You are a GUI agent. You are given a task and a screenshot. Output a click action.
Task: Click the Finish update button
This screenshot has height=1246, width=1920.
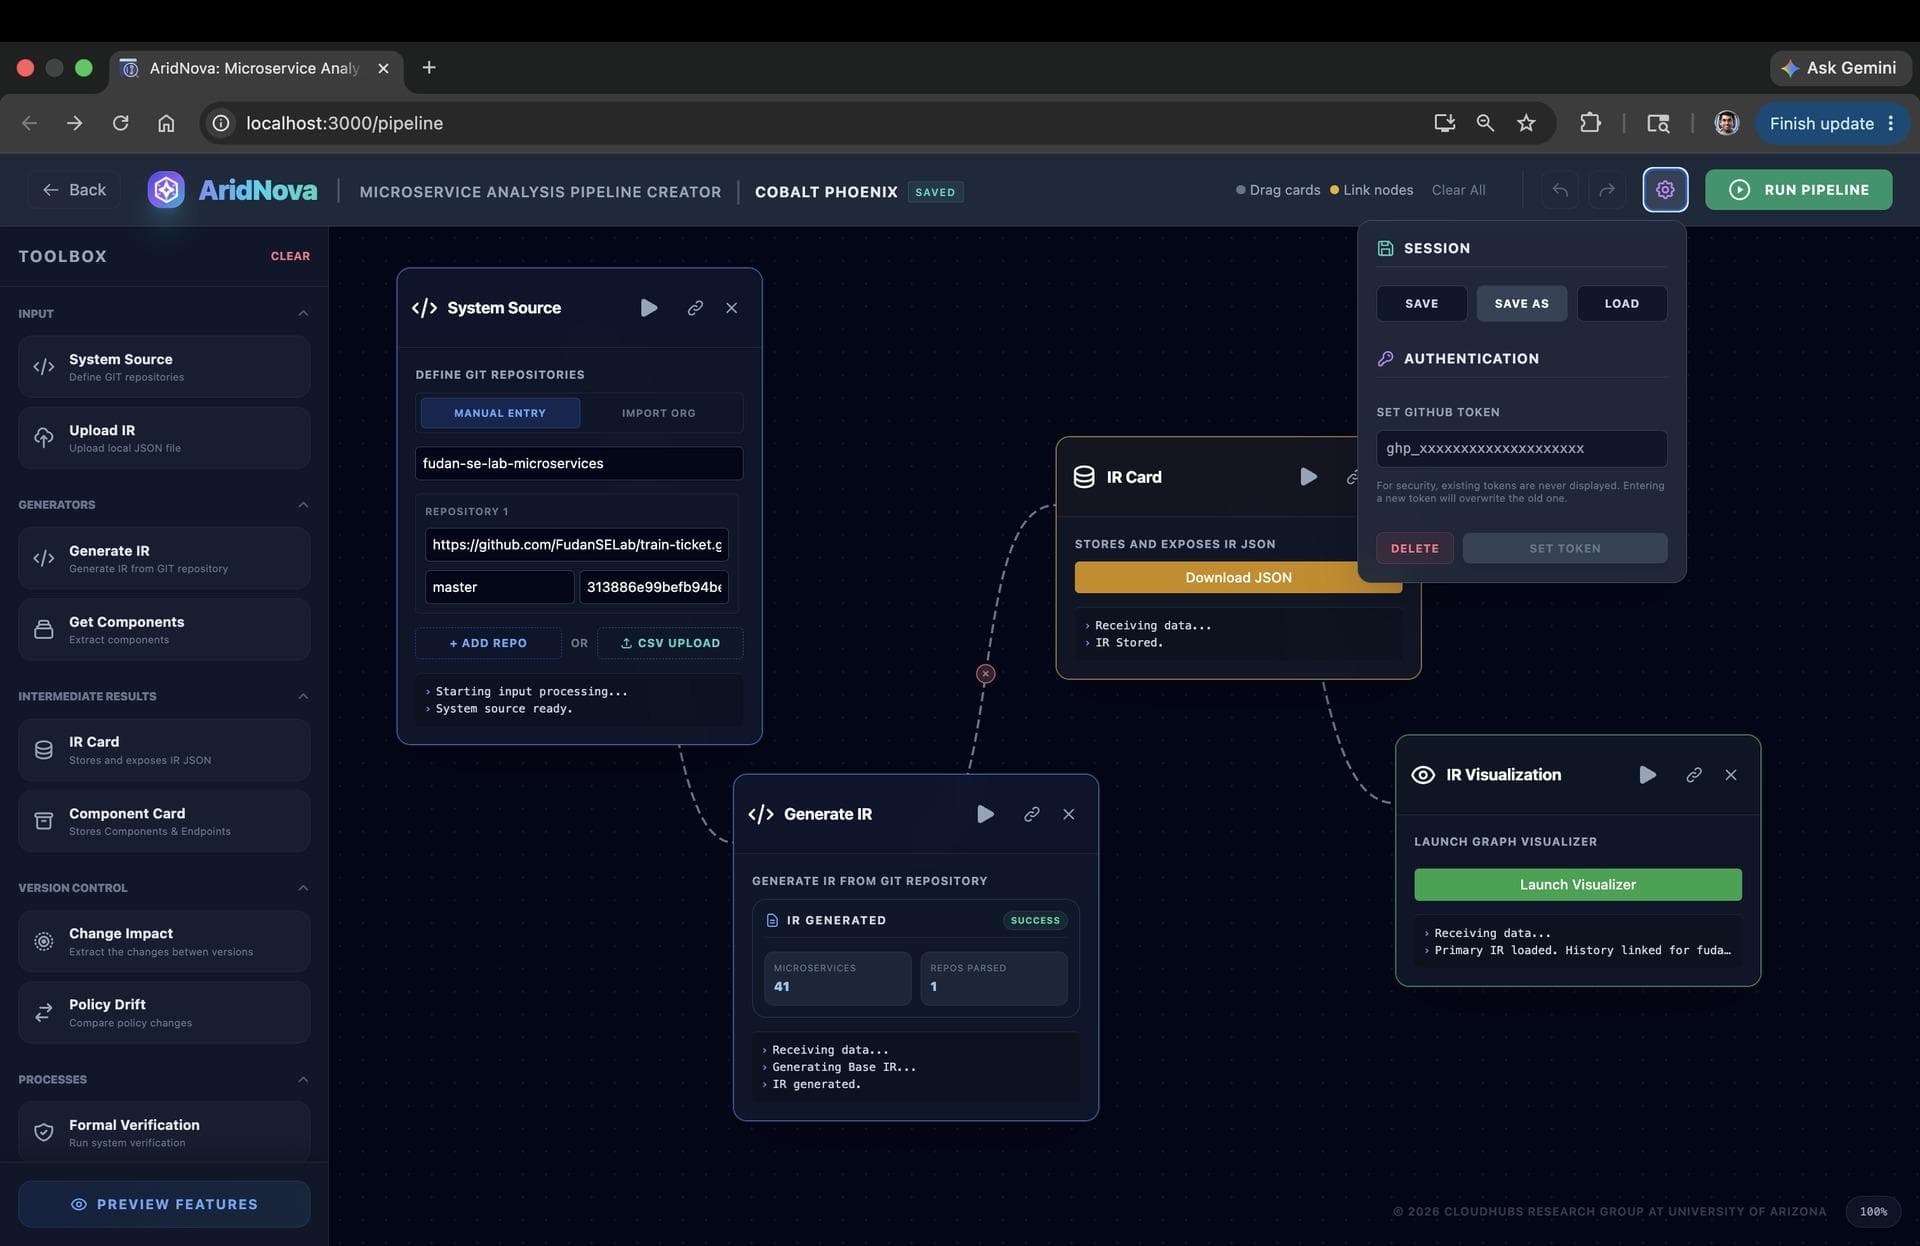coord(1832,123)
